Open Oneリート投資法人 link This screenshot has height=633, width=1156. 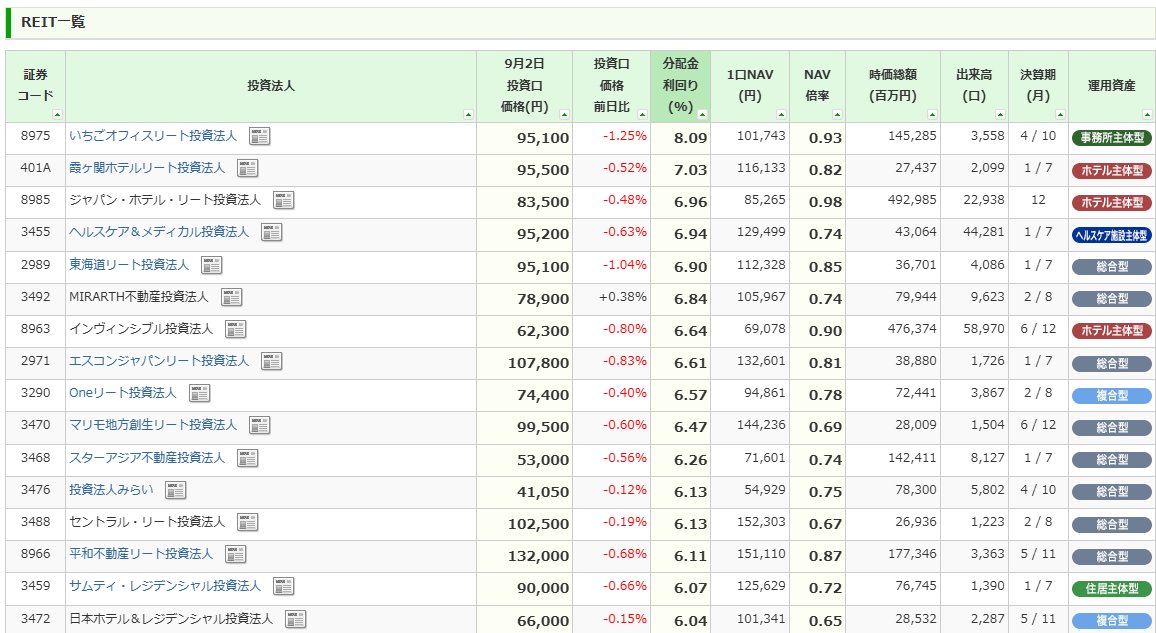click(123, 393)
